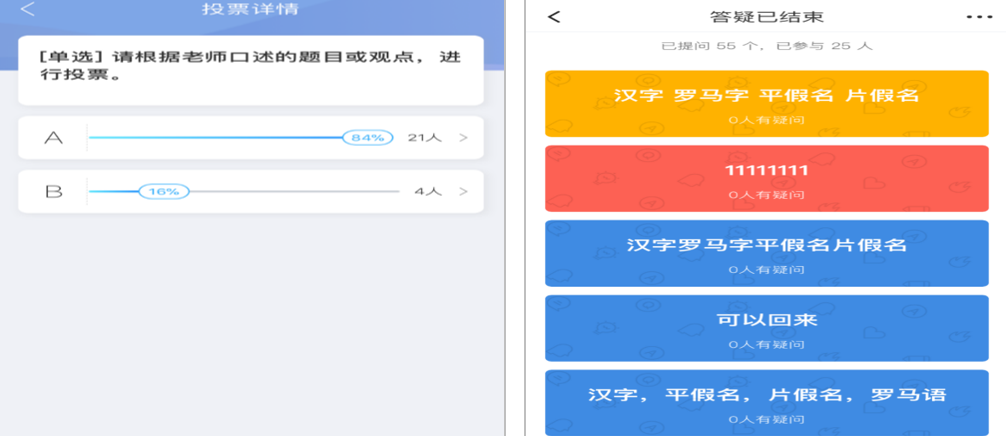Screen dimensions: 1006x436
Task: Open the red 11111111 question card
Action: (767, 178)
